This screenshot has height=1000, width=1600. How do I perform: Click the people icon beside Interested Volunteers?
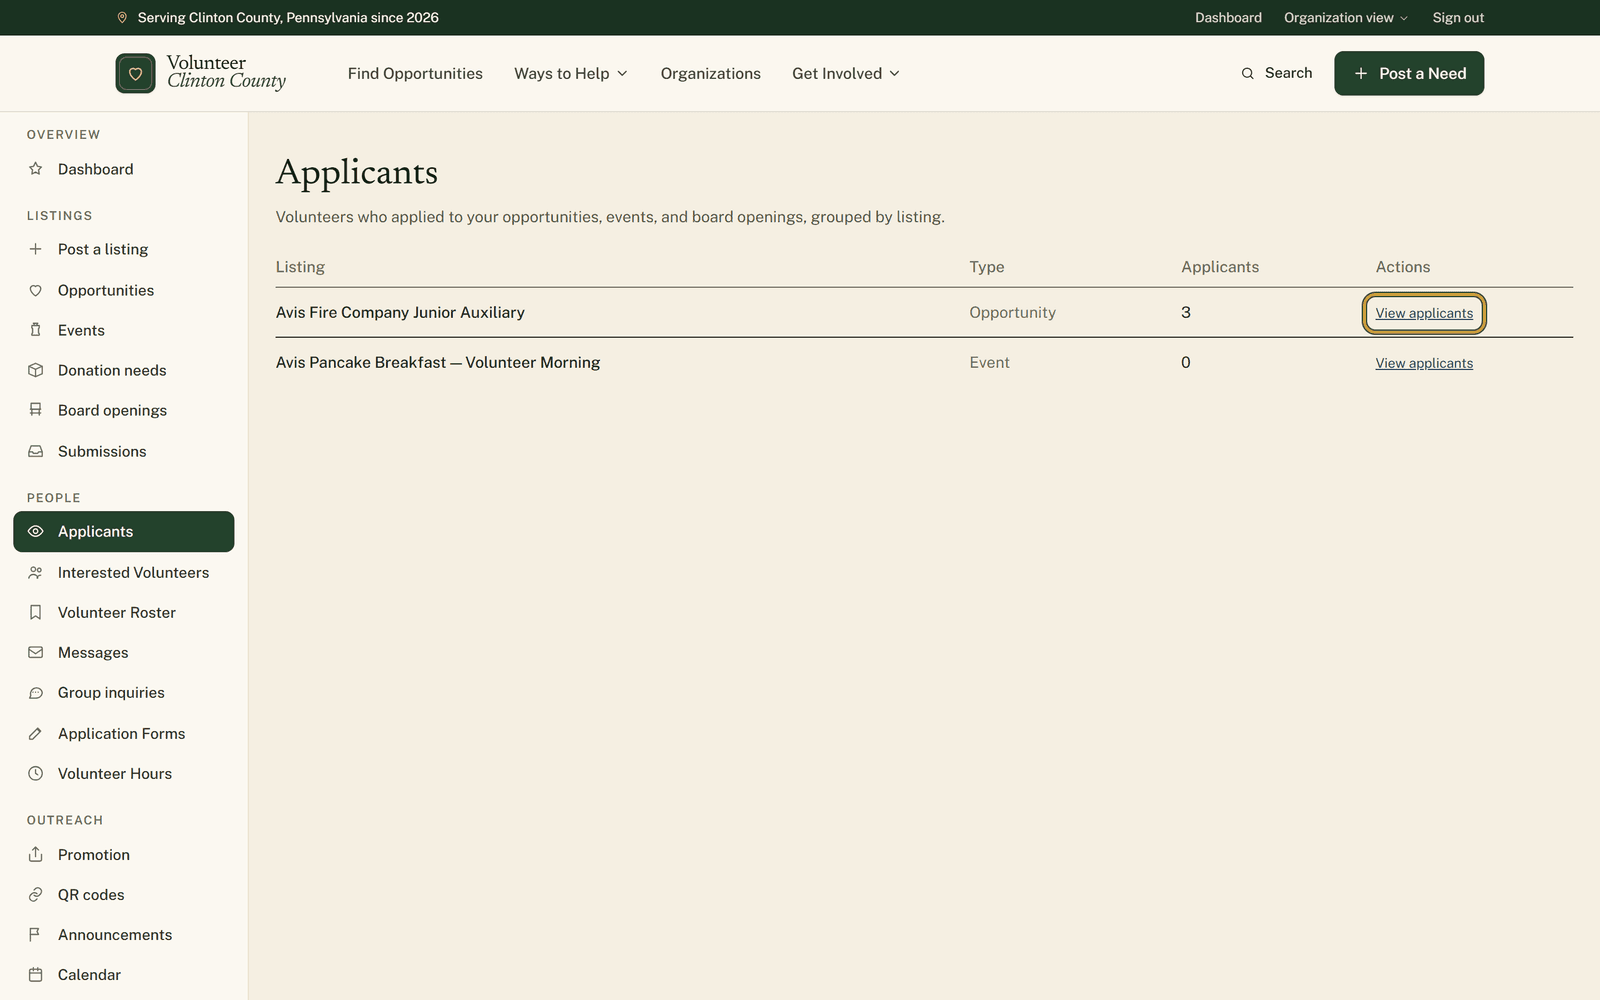click(36, 572)
